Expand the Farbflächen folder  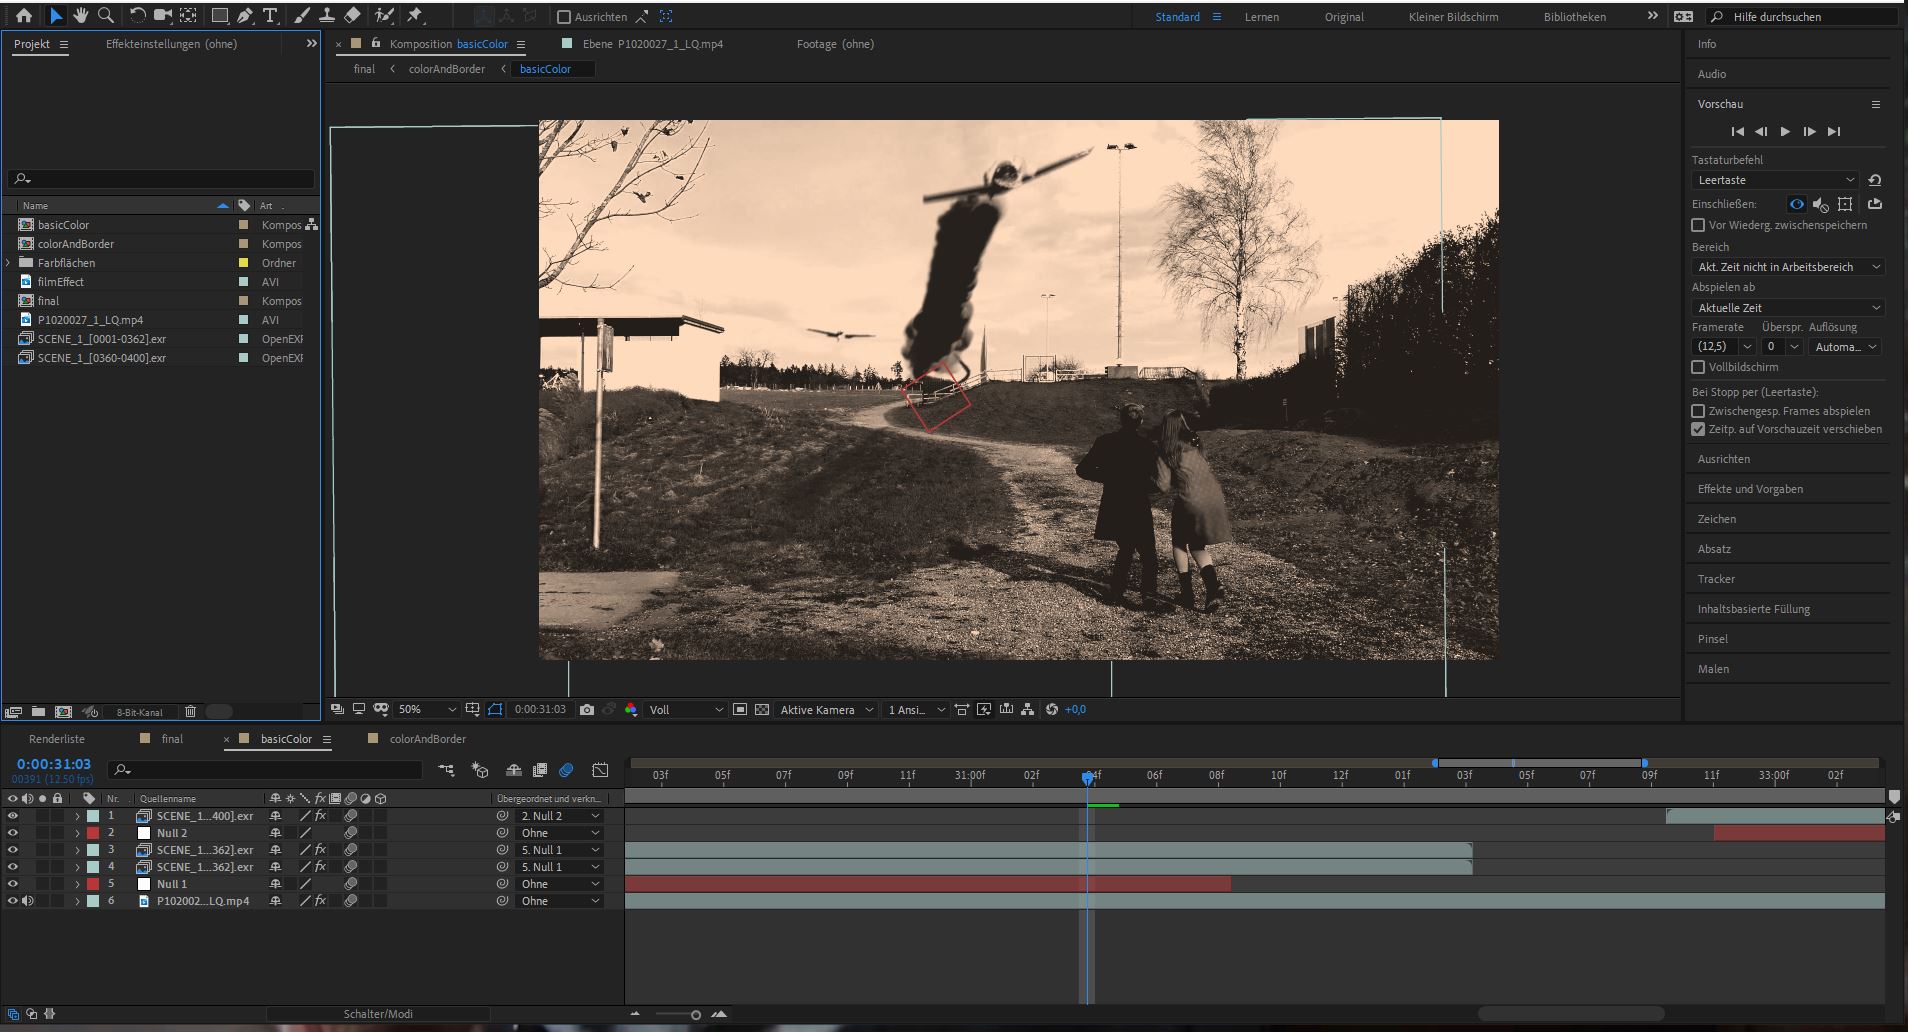[9, 263]
